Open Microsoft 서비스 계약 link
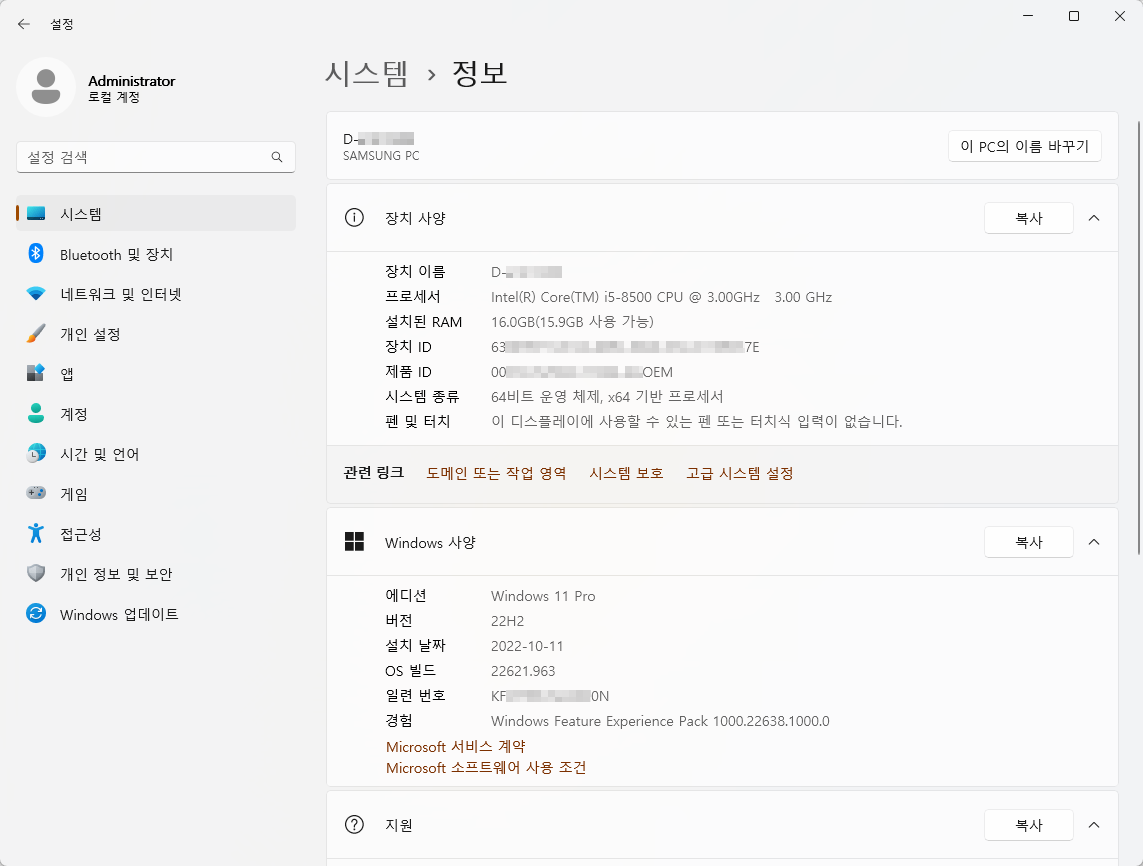The height and width of the screenshot is (866, 1143). (x=455, y=746)
